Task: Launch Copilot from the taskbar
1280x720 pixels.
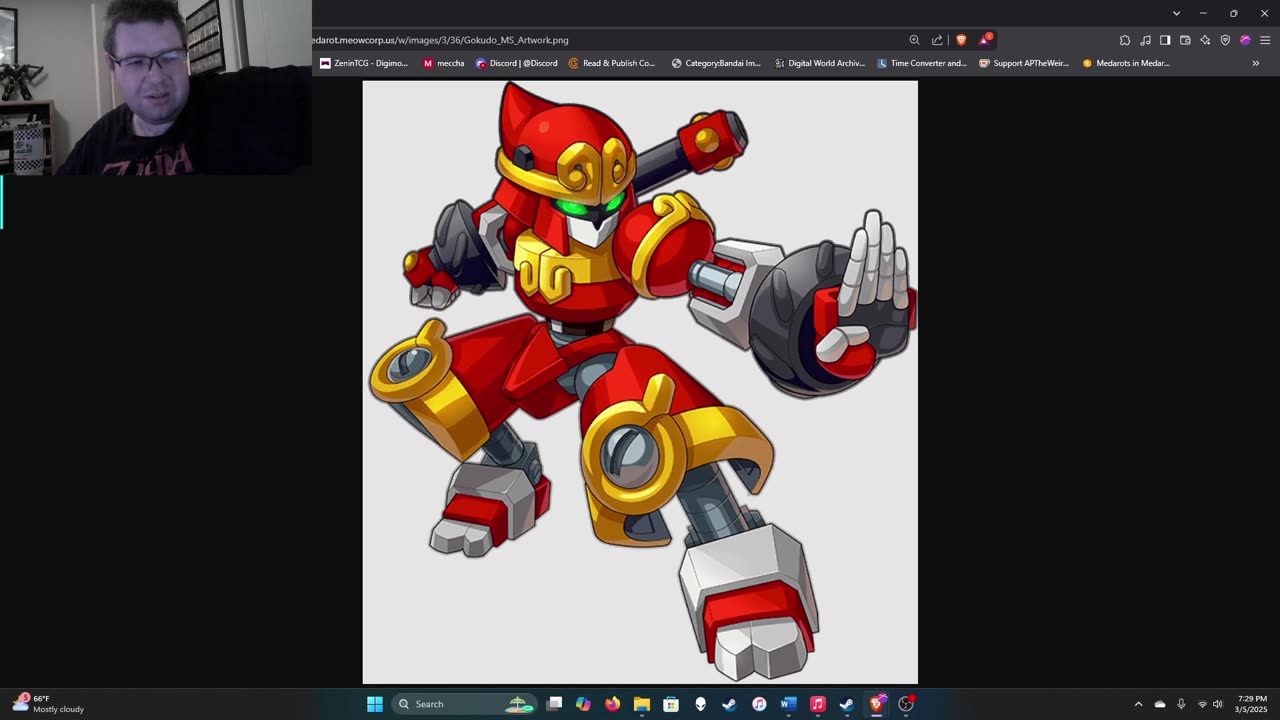Action: point(584,704)
